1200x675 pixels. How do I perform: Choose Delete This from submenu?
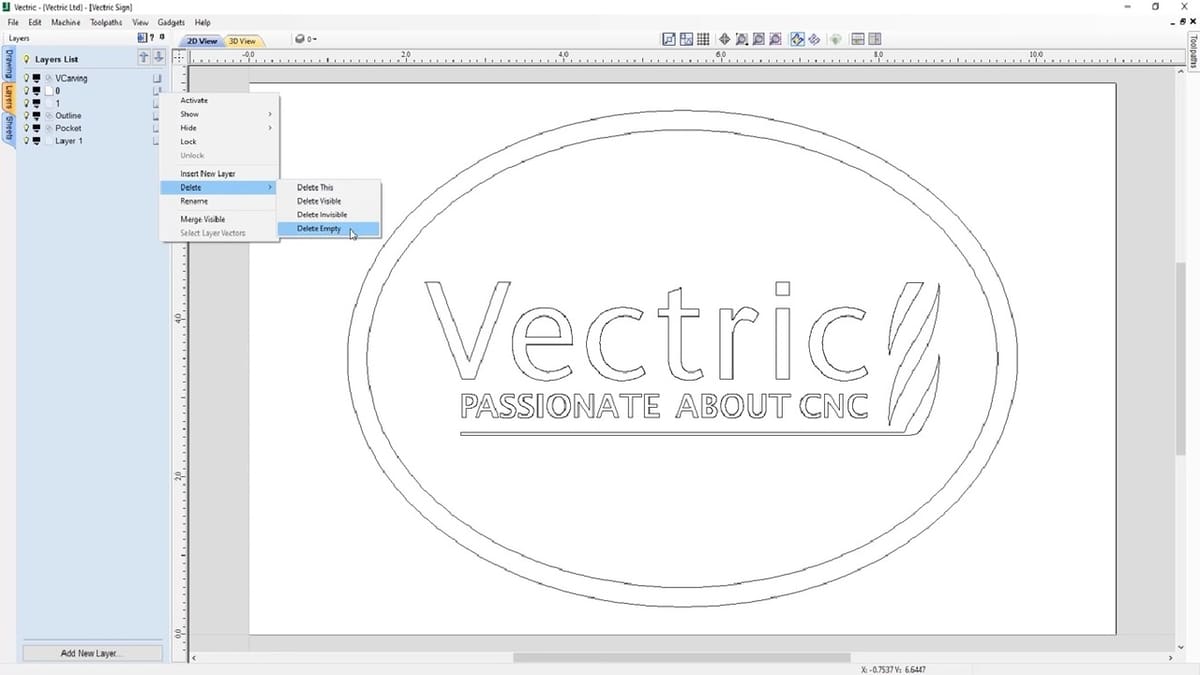(329, 187)
